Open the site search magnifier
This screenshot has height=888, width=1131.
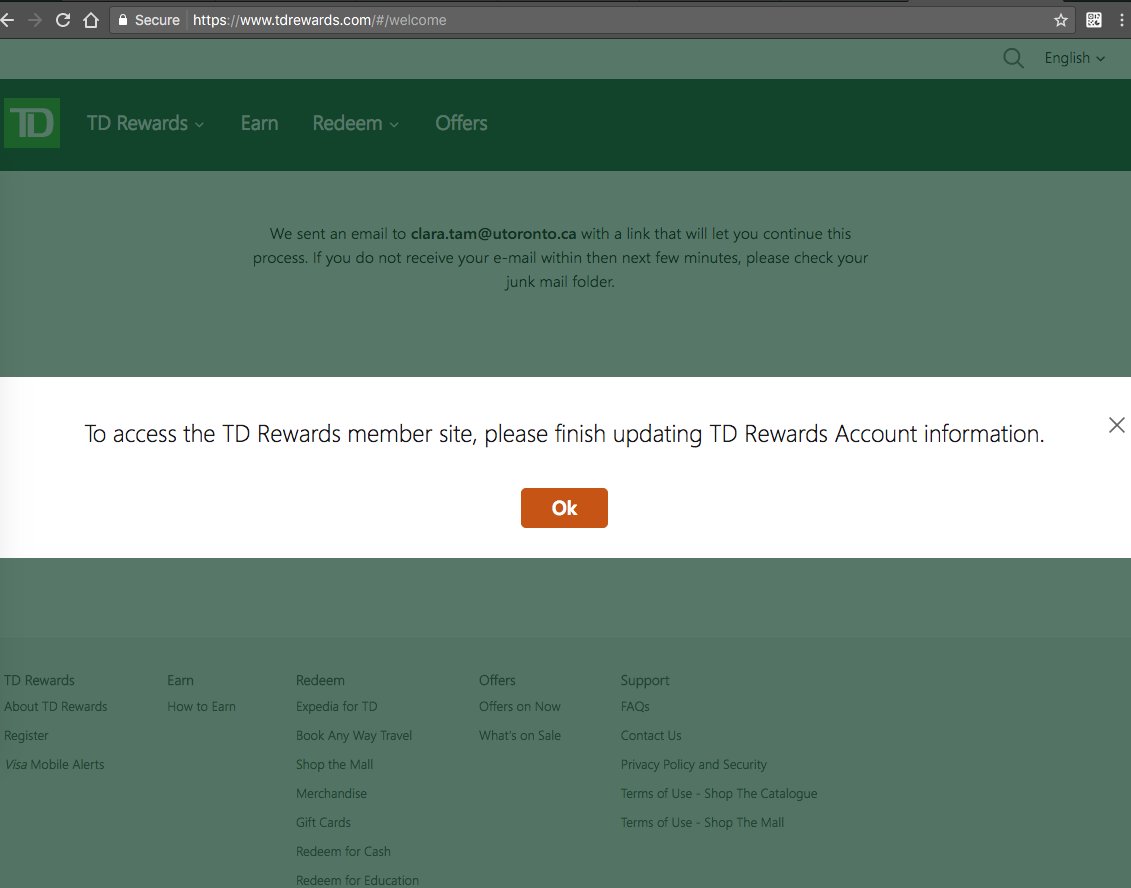click(1013, 58)
